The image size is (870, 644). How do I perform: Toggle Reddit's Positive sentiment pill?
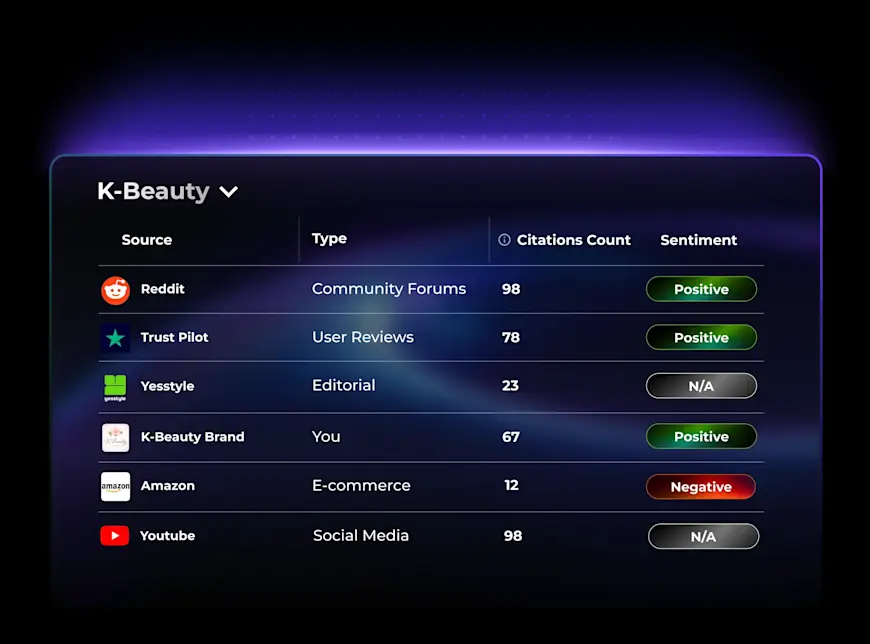tap(701, 289)
